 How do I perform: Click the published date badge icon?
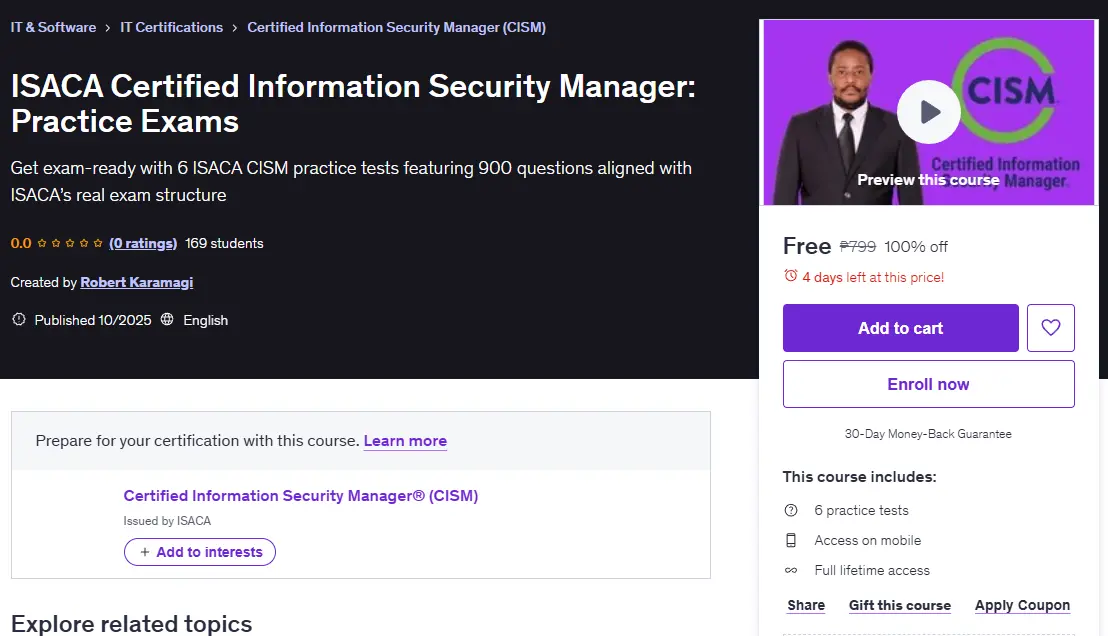(19, 319)
